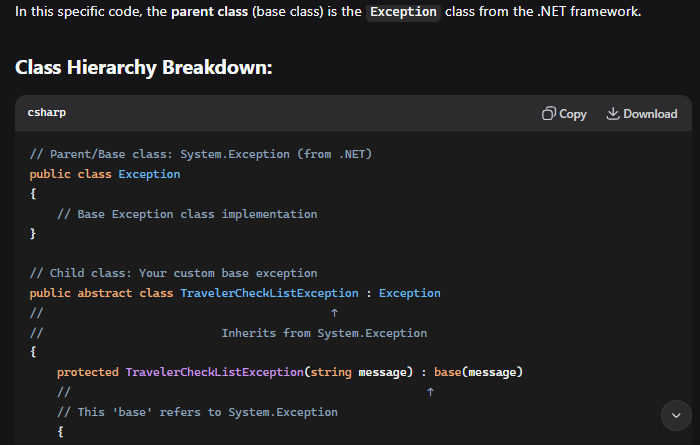Click the base(message) call

tap(479, 372)
